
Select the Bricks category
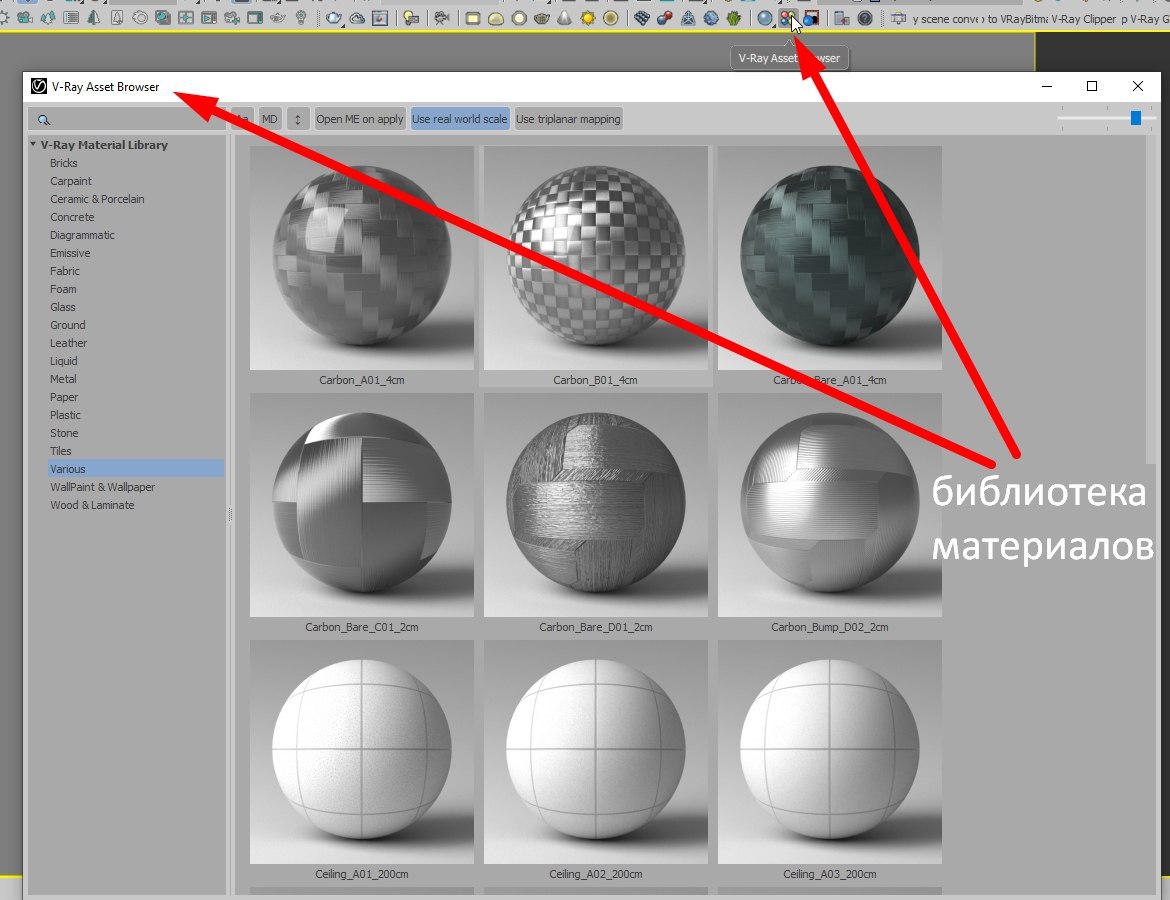pyautogui.click(x=63, y=163)
